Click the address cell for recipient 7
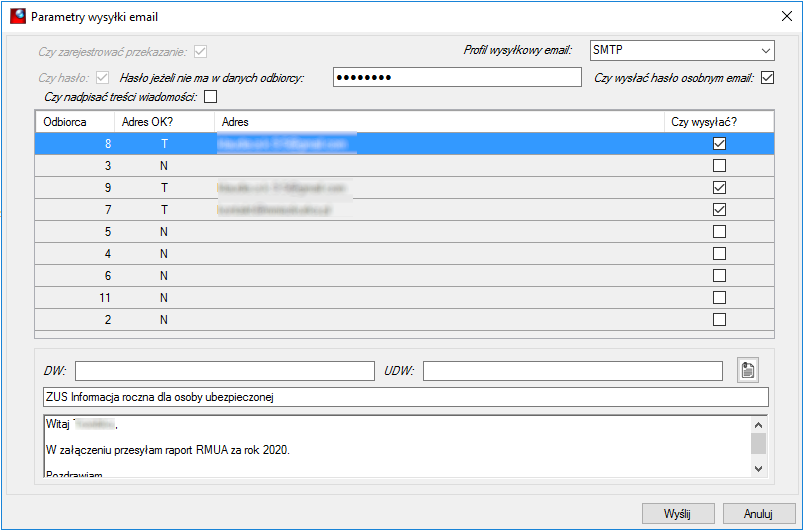803x530 pixels. click(x=439, y=210)
